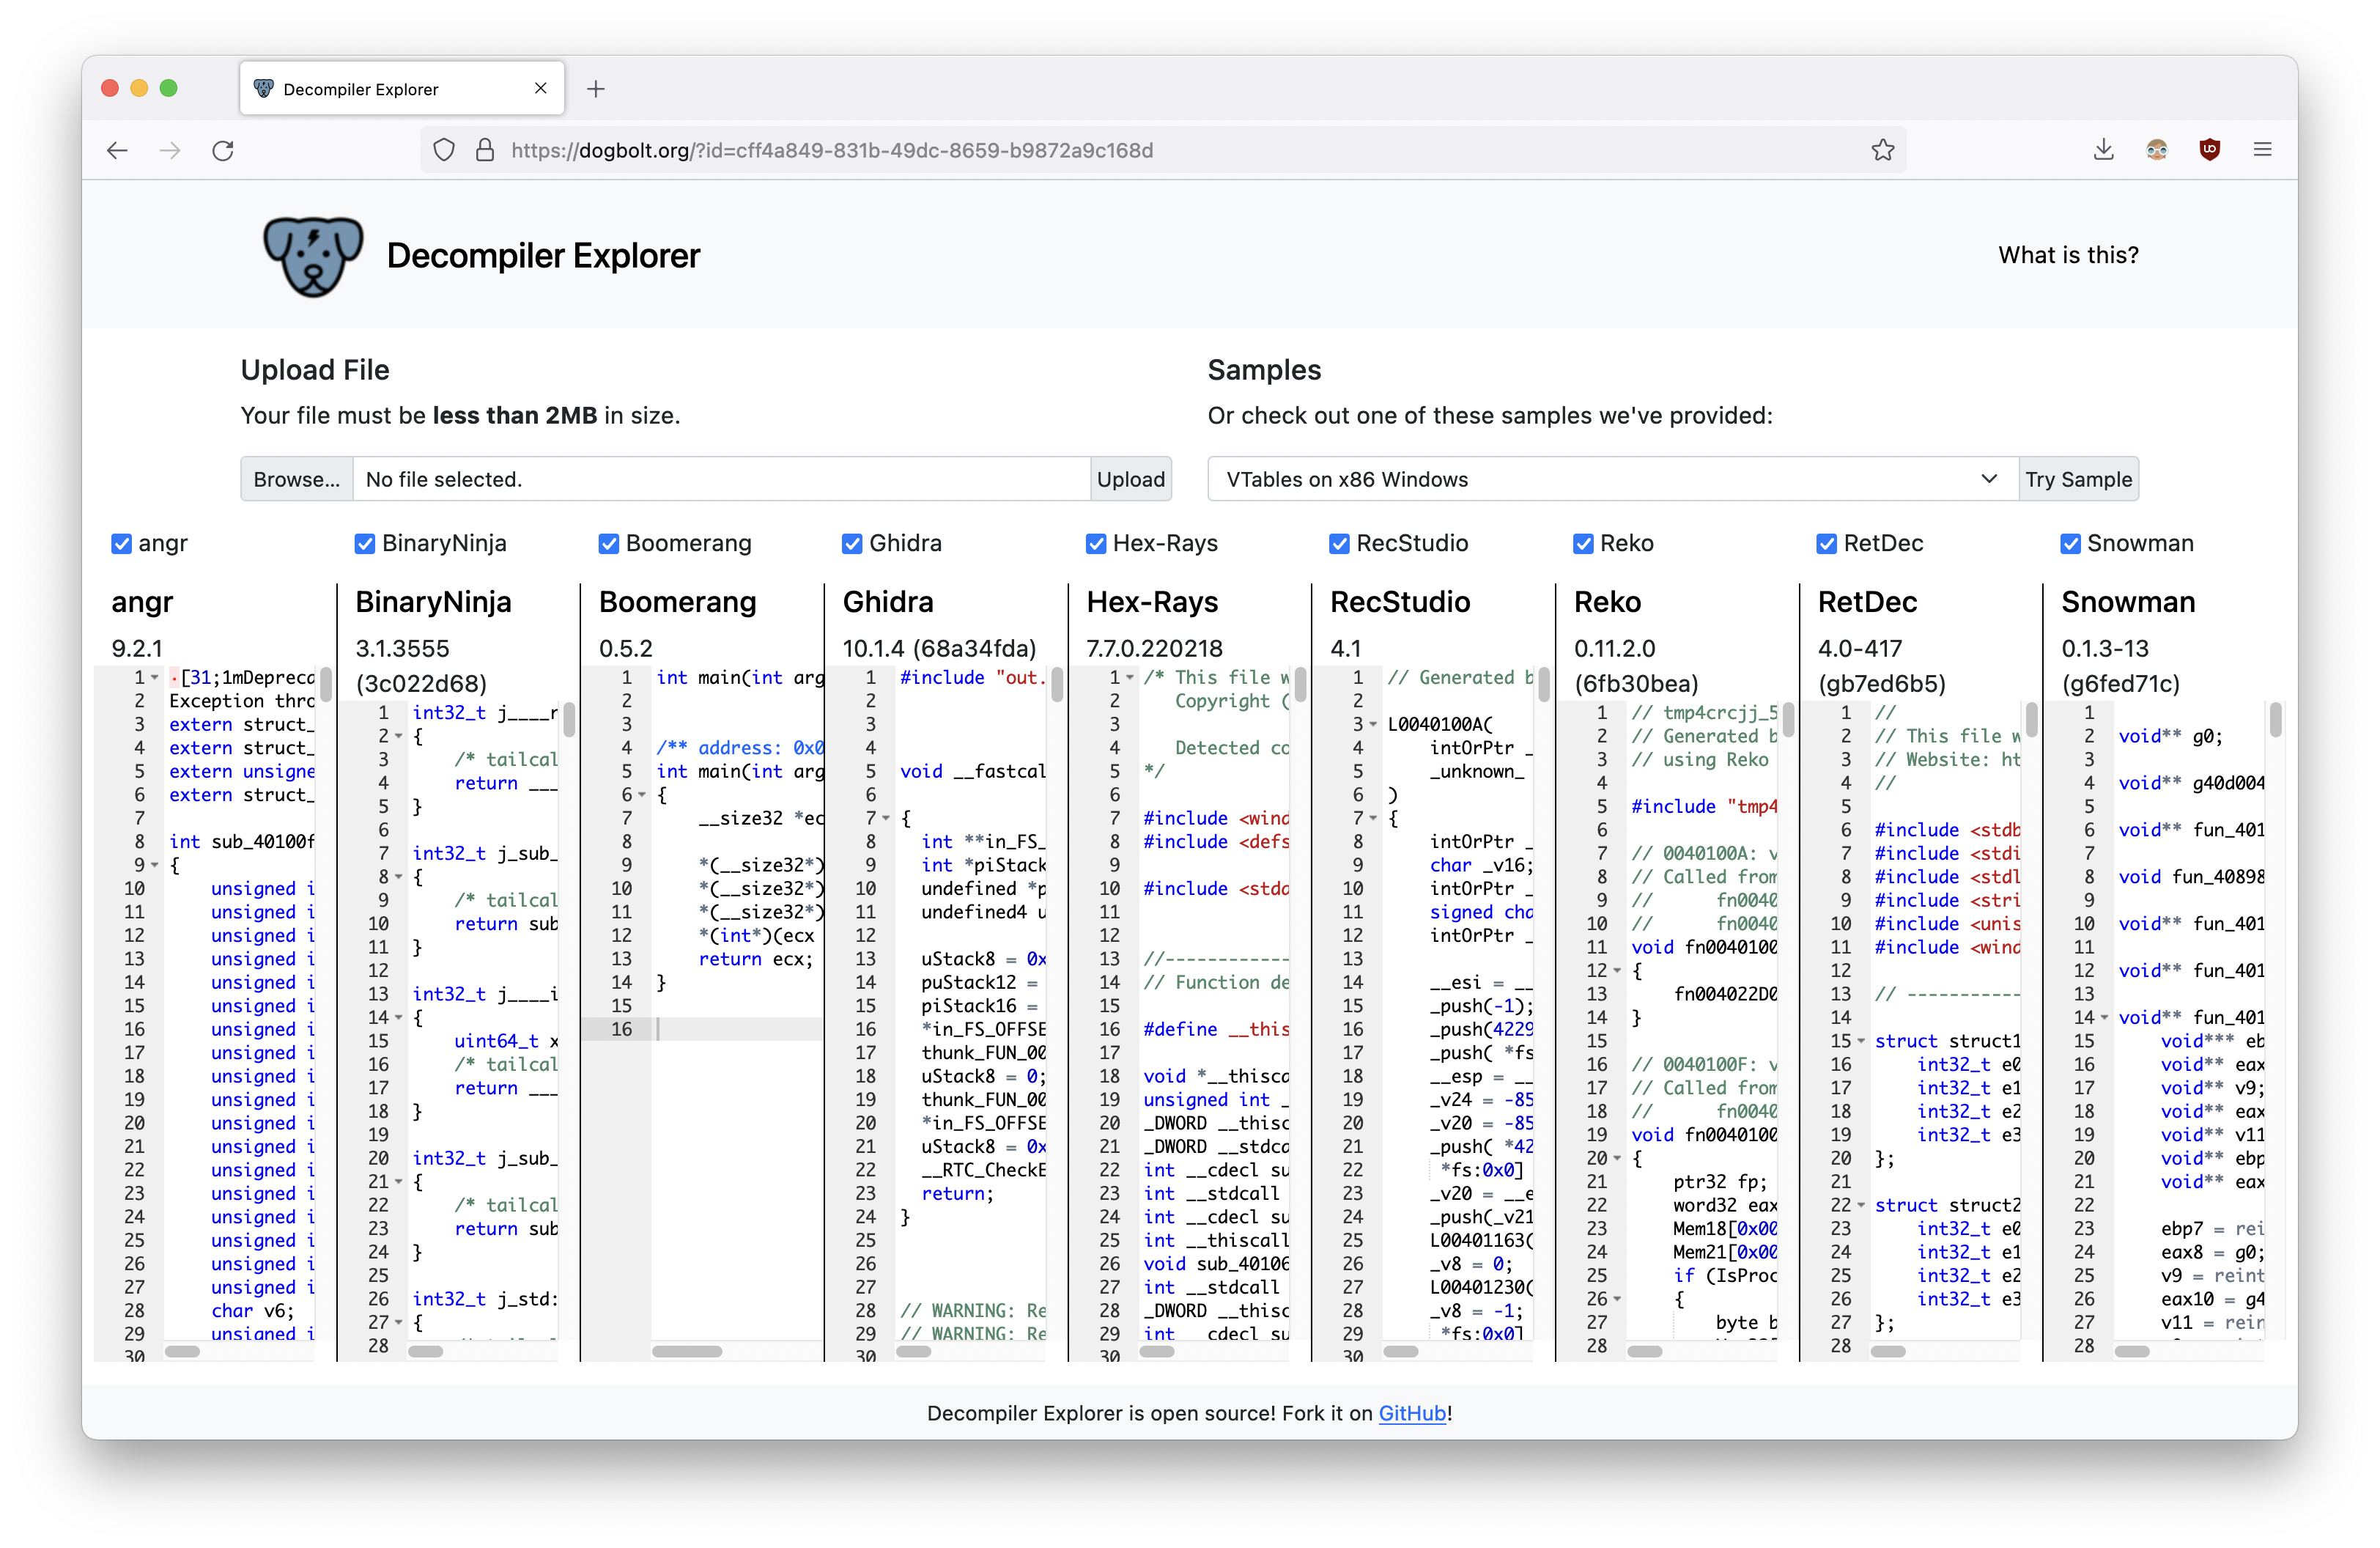The image size is (2380, 1548).
Task: Click the Hex-Rays vertical scrollbar thumb
Action: pyautogui.click(x=1300, y=686)
